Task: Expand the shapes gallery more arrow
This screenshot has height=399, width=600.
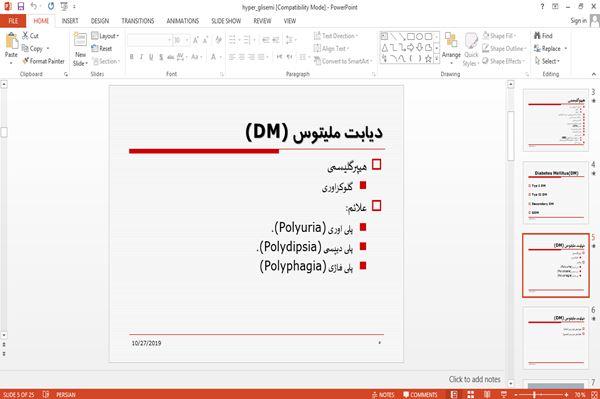Action: pos(436,58)
